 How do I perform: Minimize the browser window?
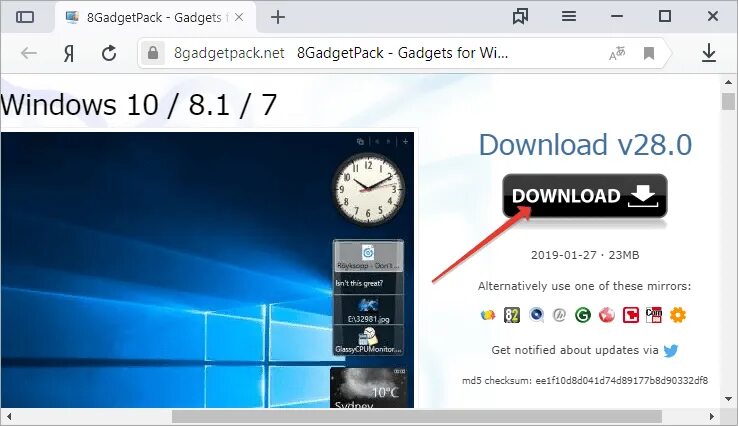point(617,16)
